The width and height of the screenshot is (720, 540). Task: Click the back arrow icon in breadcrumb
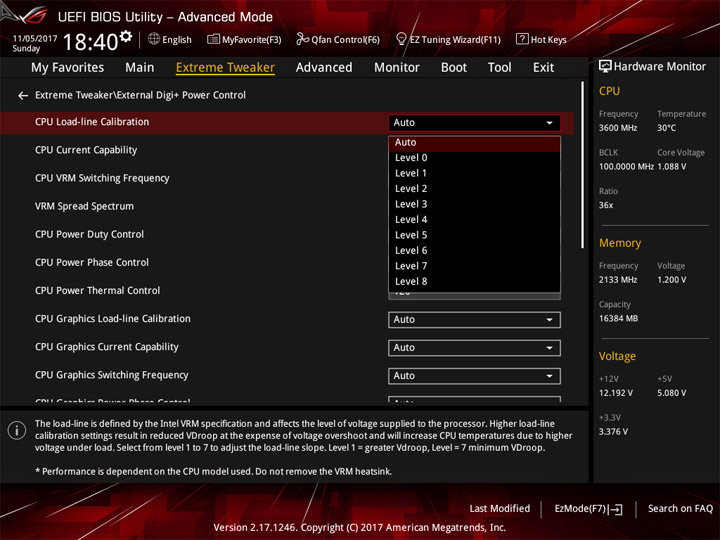click(22, 96)
